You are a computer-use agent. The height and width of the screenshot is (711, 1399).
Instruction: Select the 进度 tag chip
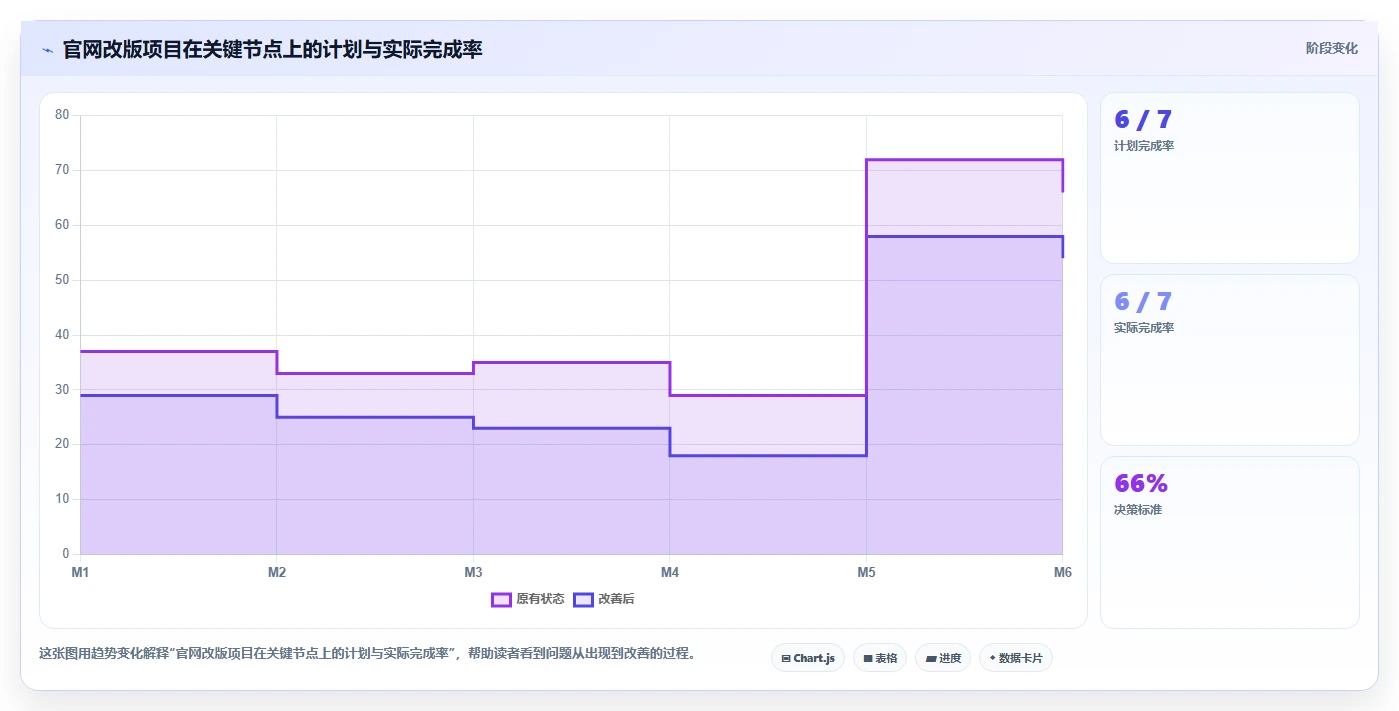pos(943,658)
